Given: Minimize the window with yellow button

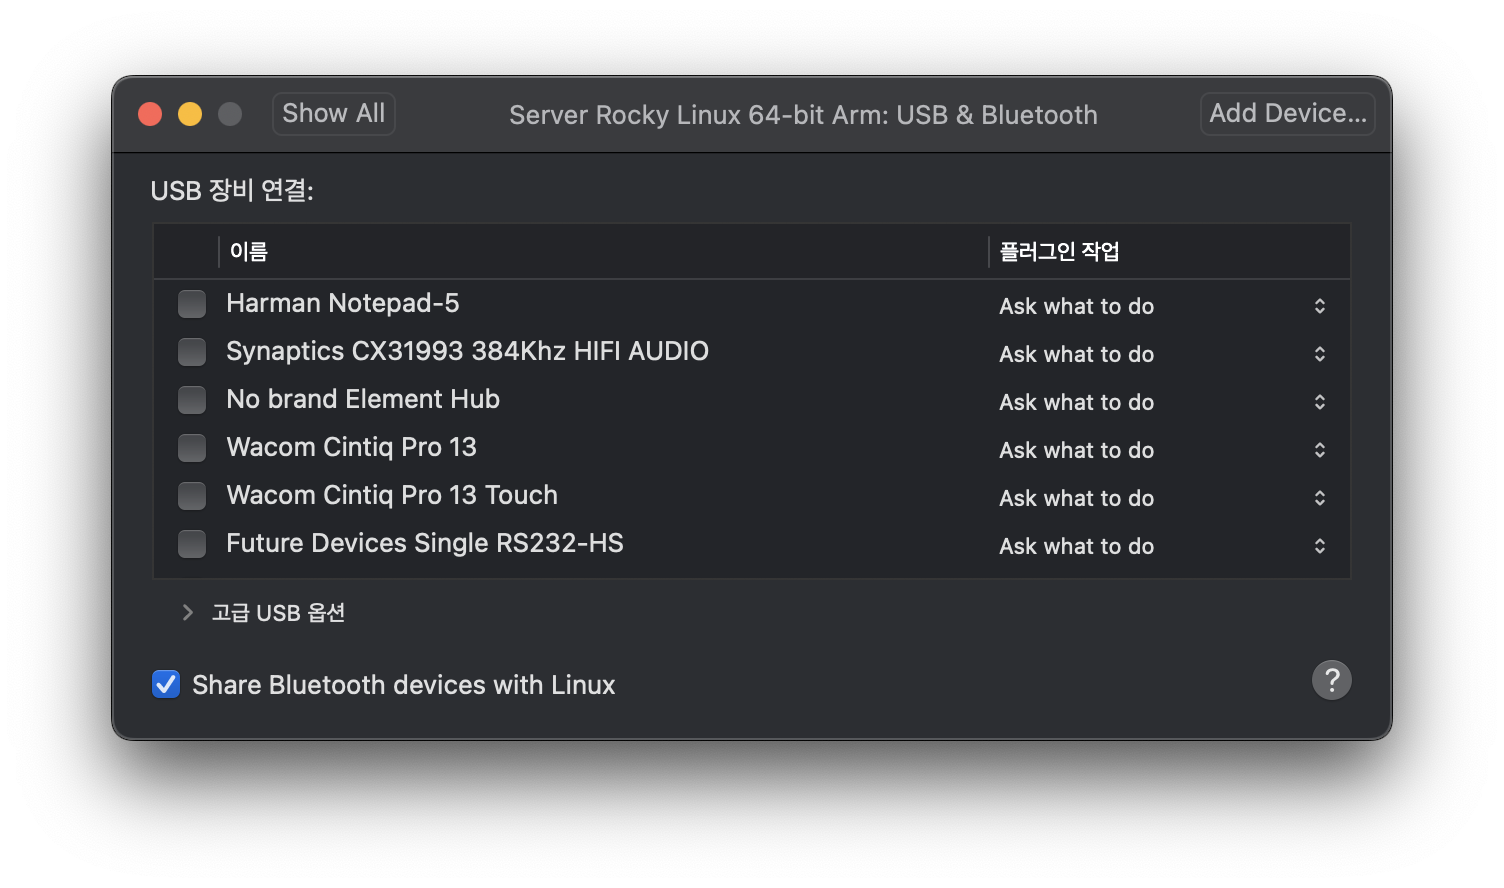Looking at the screenshot, I should 190,114.
